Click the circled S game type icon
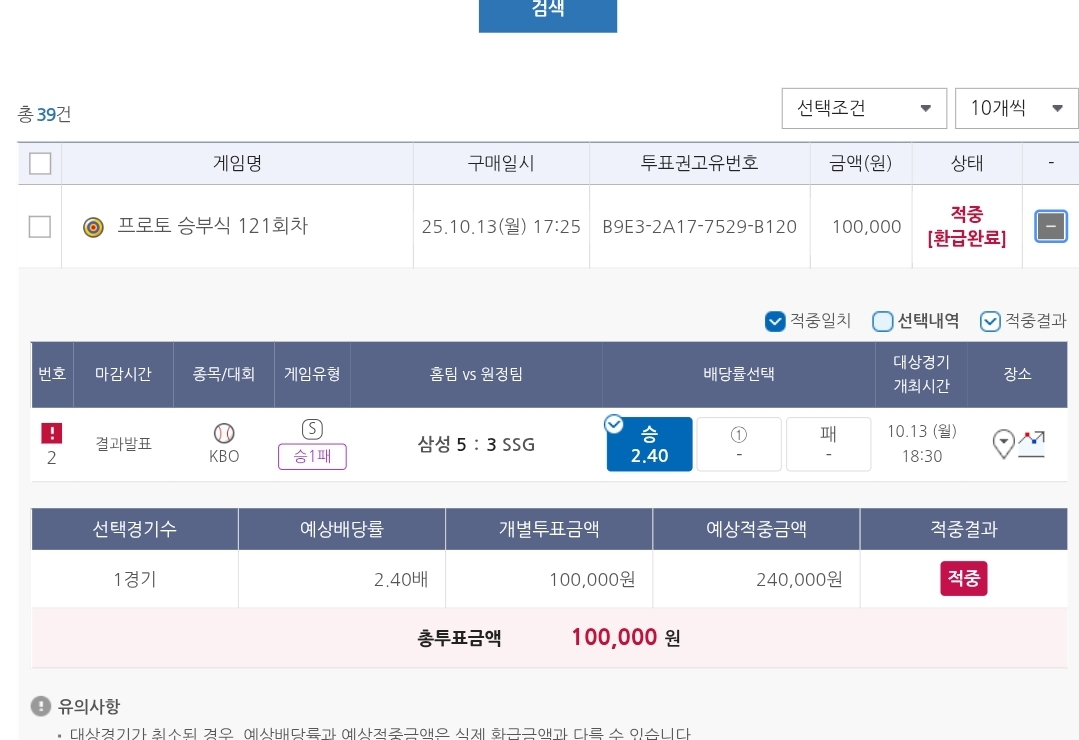Screen dimensions: 1079x740 click(x=312, y=429)
